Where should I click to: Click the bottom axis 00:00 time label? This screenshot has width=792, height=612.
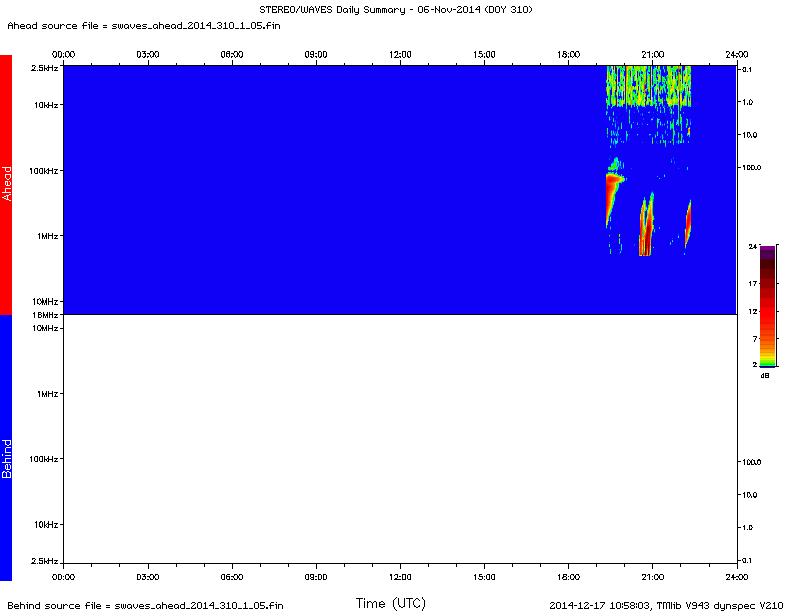tap(63, 577)
